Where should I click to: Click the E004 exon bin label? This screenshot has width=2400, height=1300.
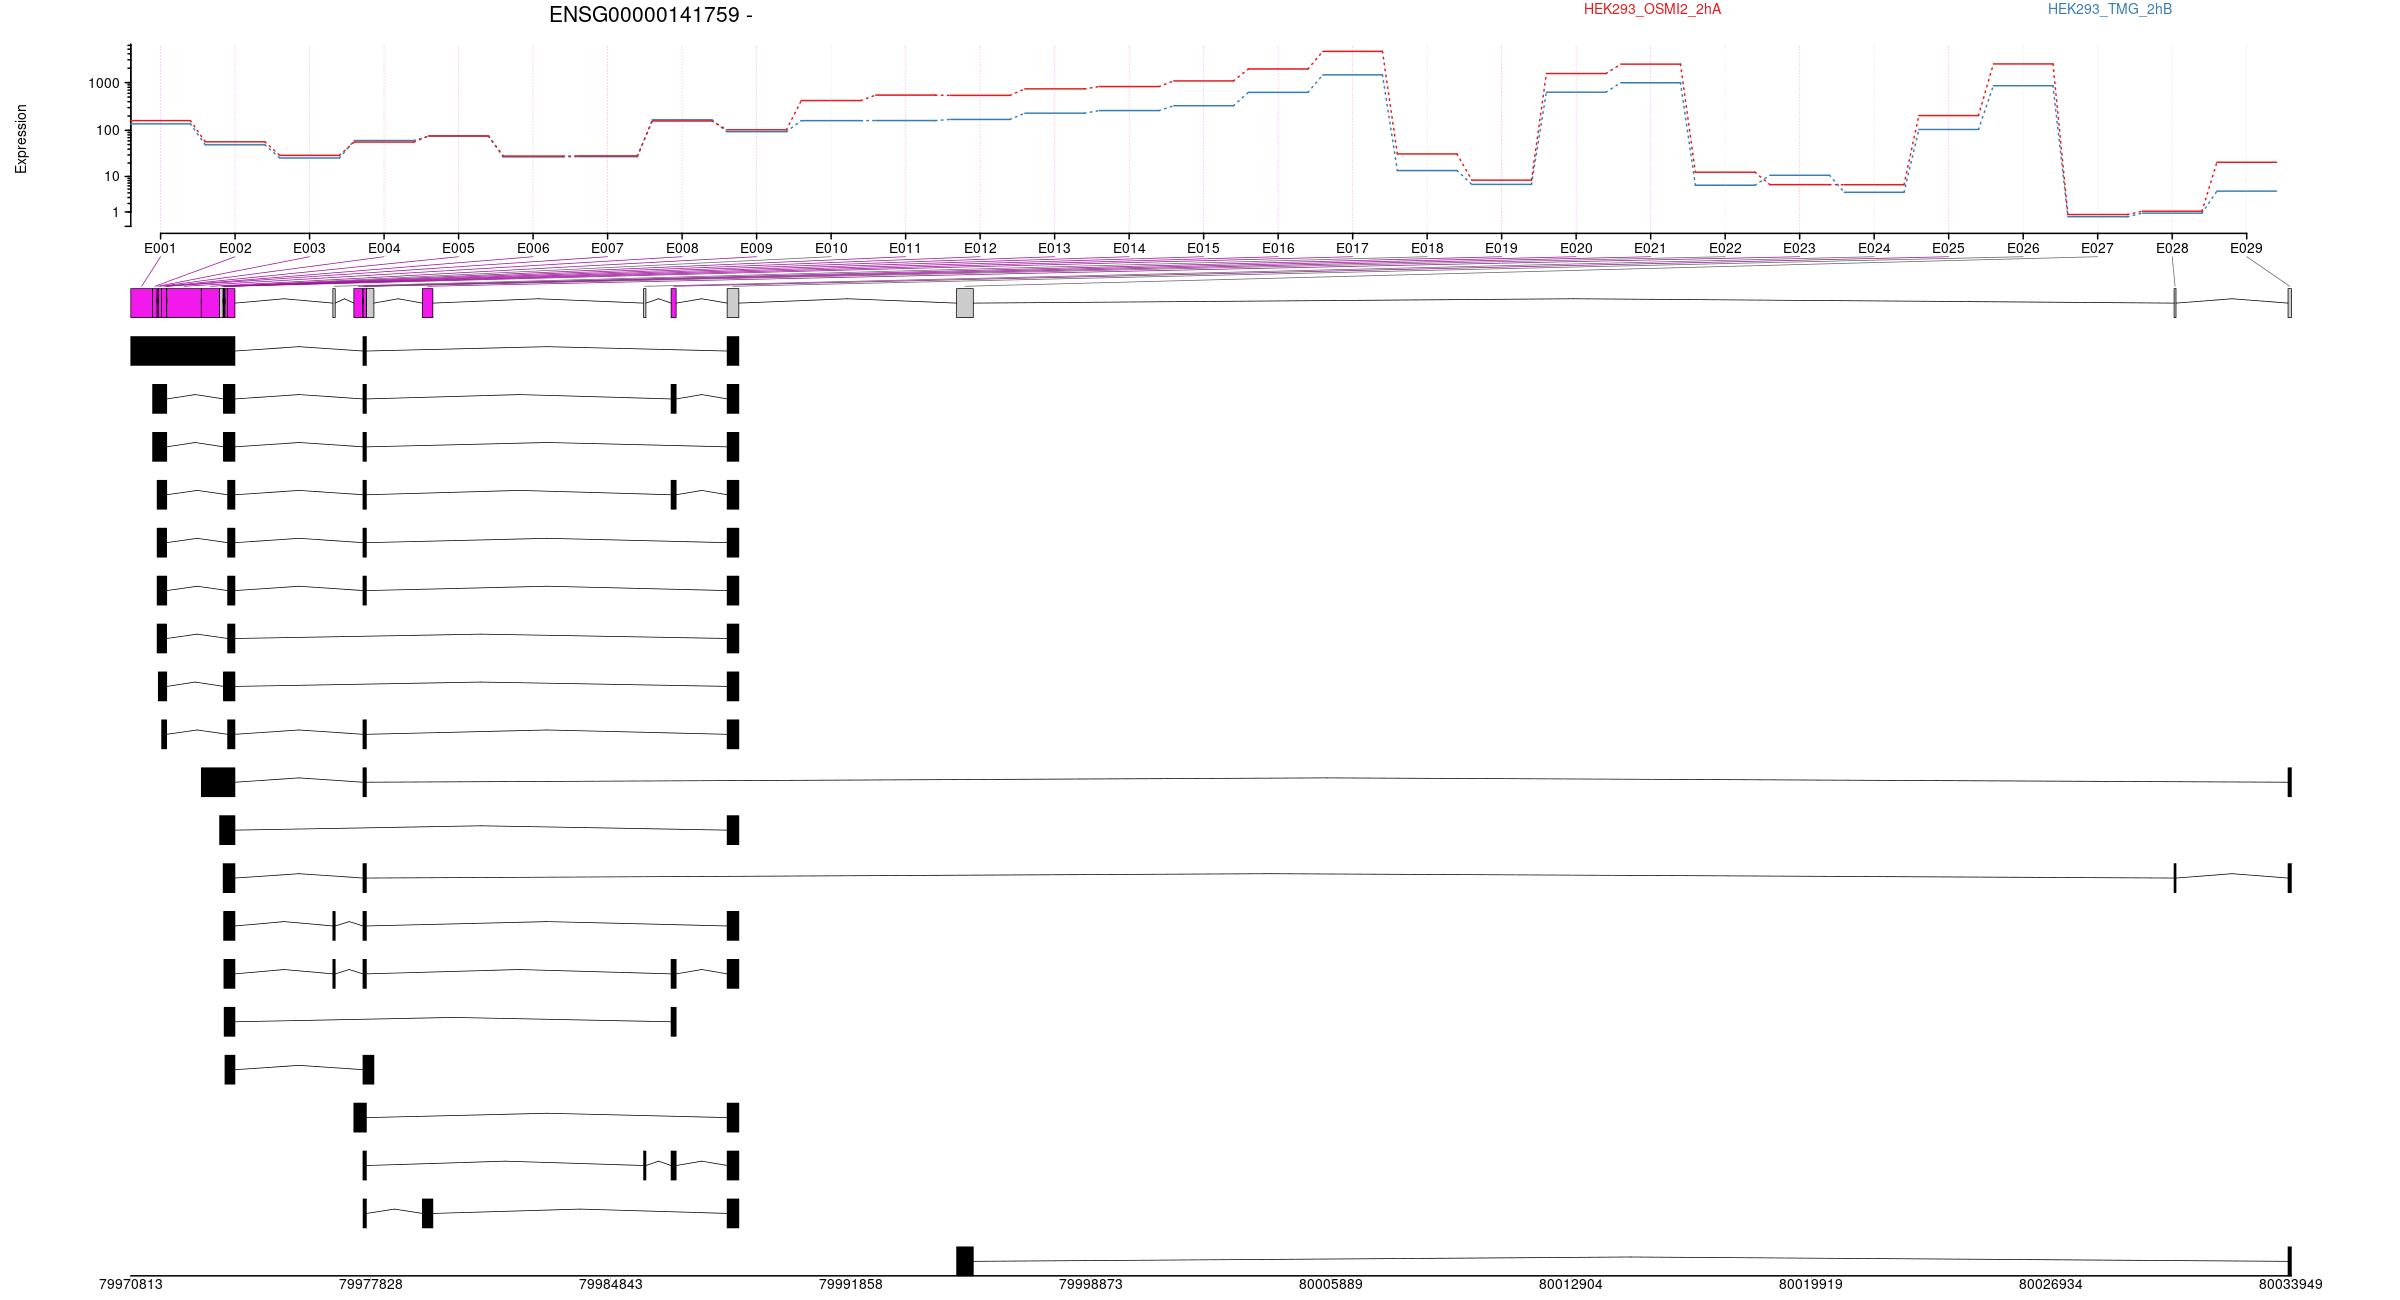tap(384, 248)
